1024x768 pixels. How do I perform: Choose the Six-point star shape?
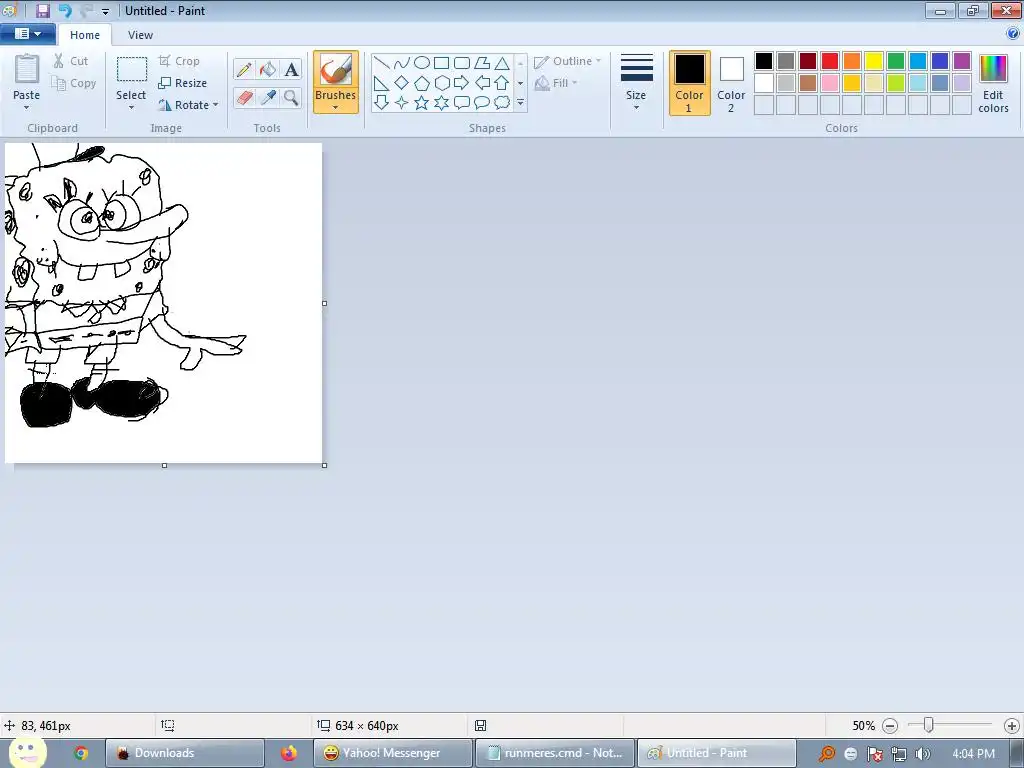(441, 103)
